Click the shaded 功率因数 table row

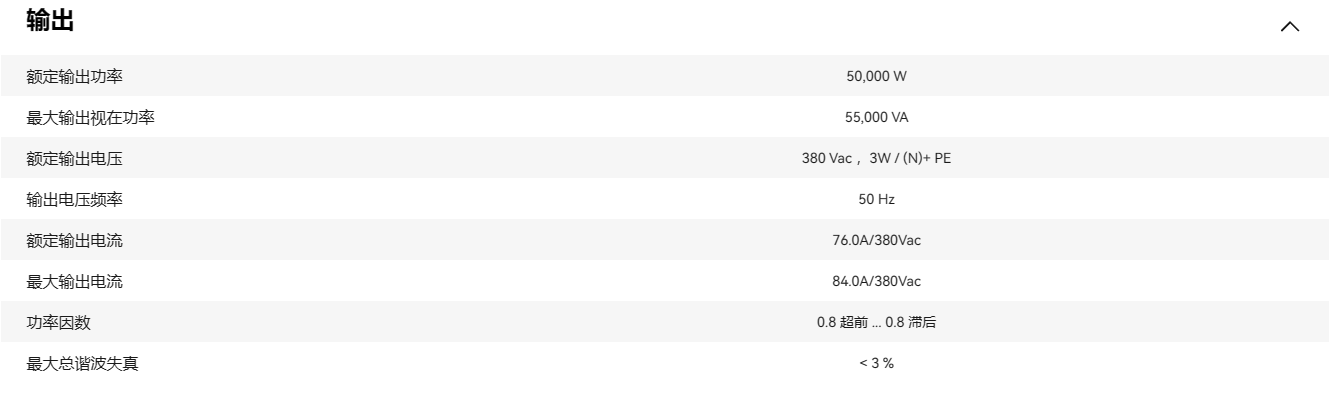click(x=665, y=323)
